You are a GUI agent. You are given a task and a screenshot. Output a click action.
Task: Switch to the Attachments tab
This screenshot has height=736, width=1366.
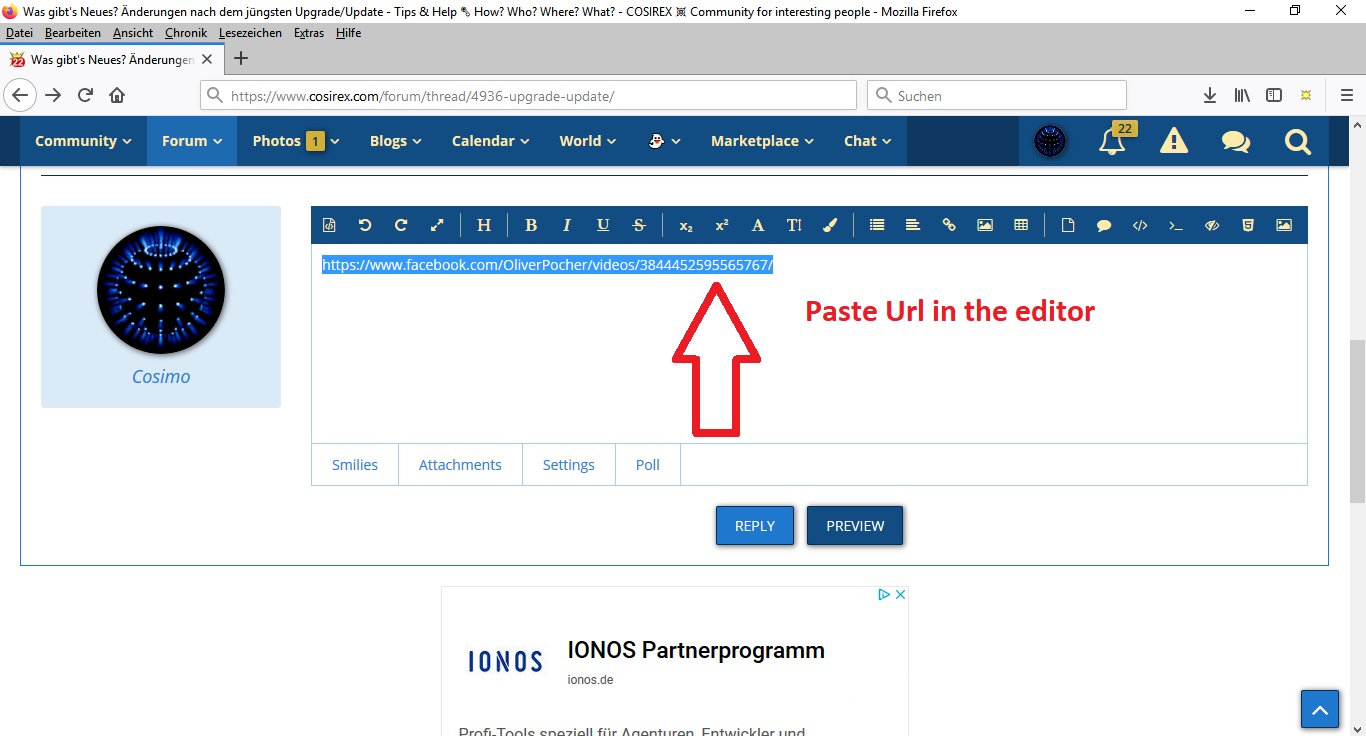click(x=460, y=465)
